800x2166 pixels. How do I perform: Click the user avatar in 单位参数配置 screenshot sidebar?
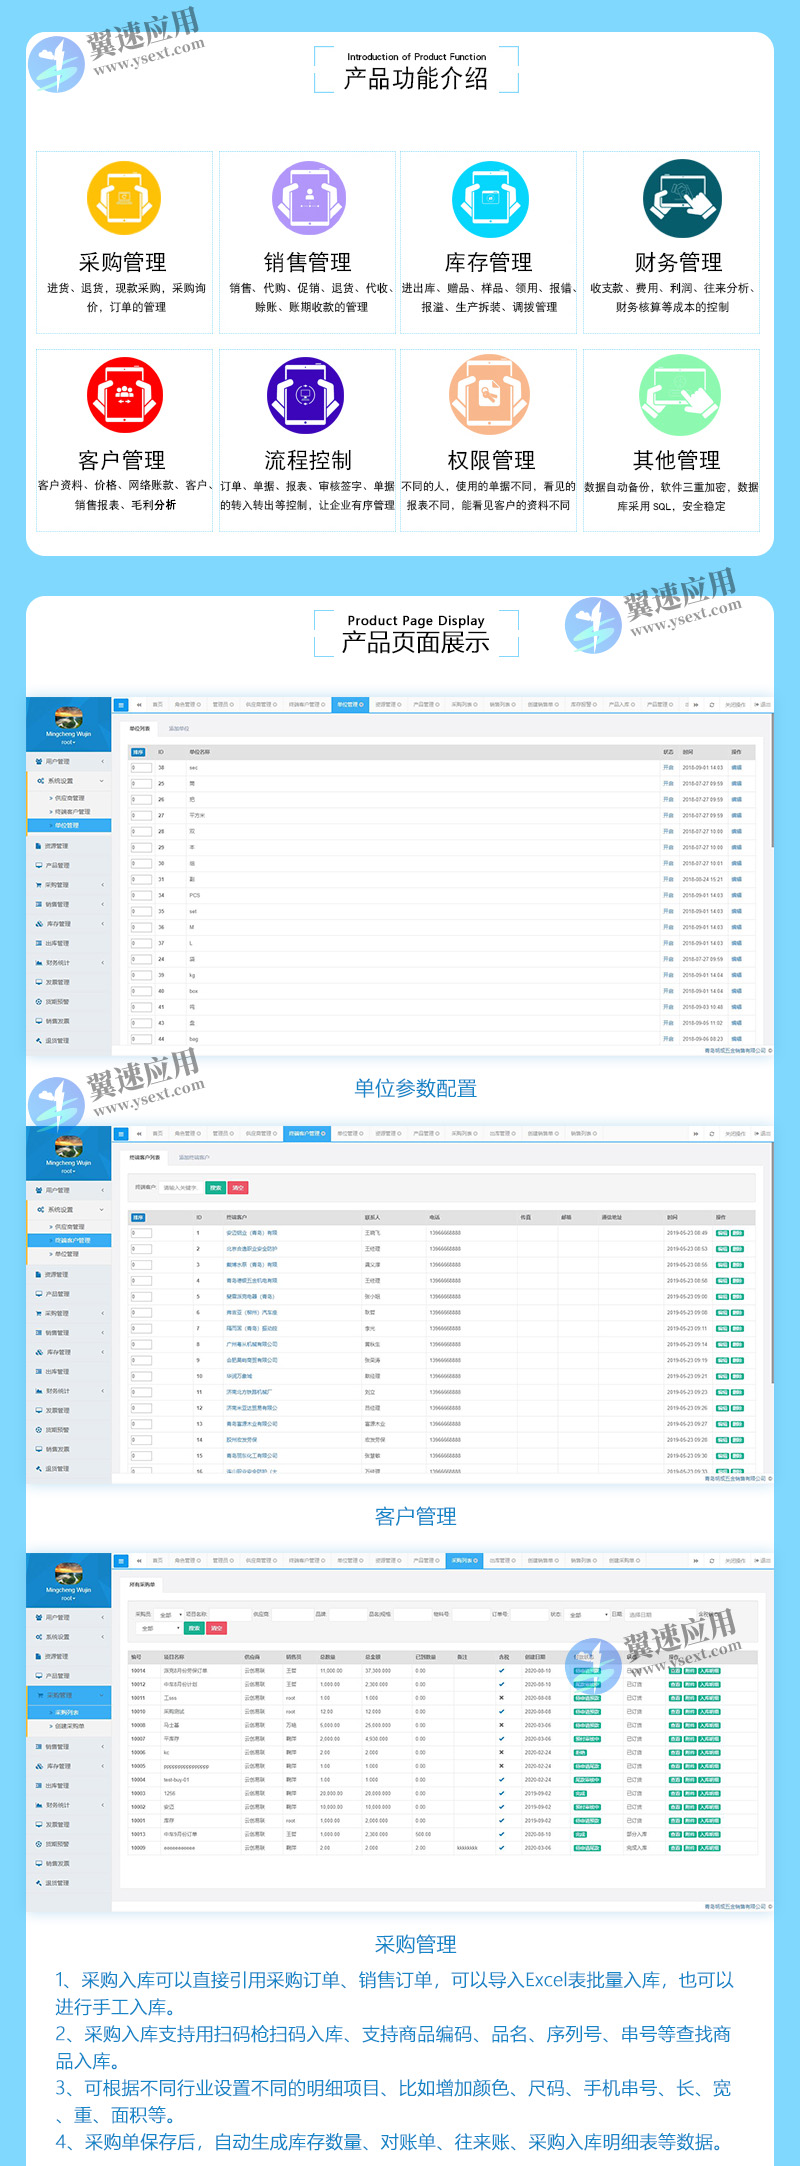tap(68, 718)
